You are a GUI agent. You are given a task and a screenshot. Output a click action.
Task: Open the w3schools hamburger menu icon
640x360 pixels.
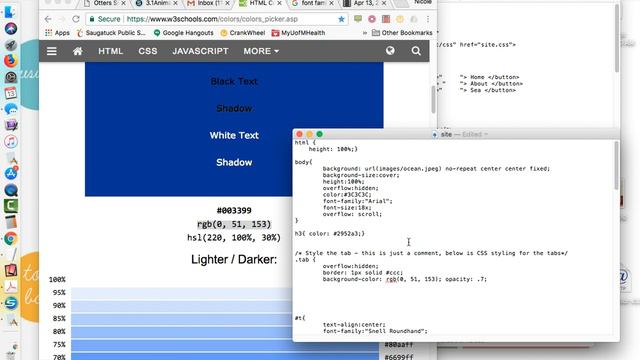(51, 51)
